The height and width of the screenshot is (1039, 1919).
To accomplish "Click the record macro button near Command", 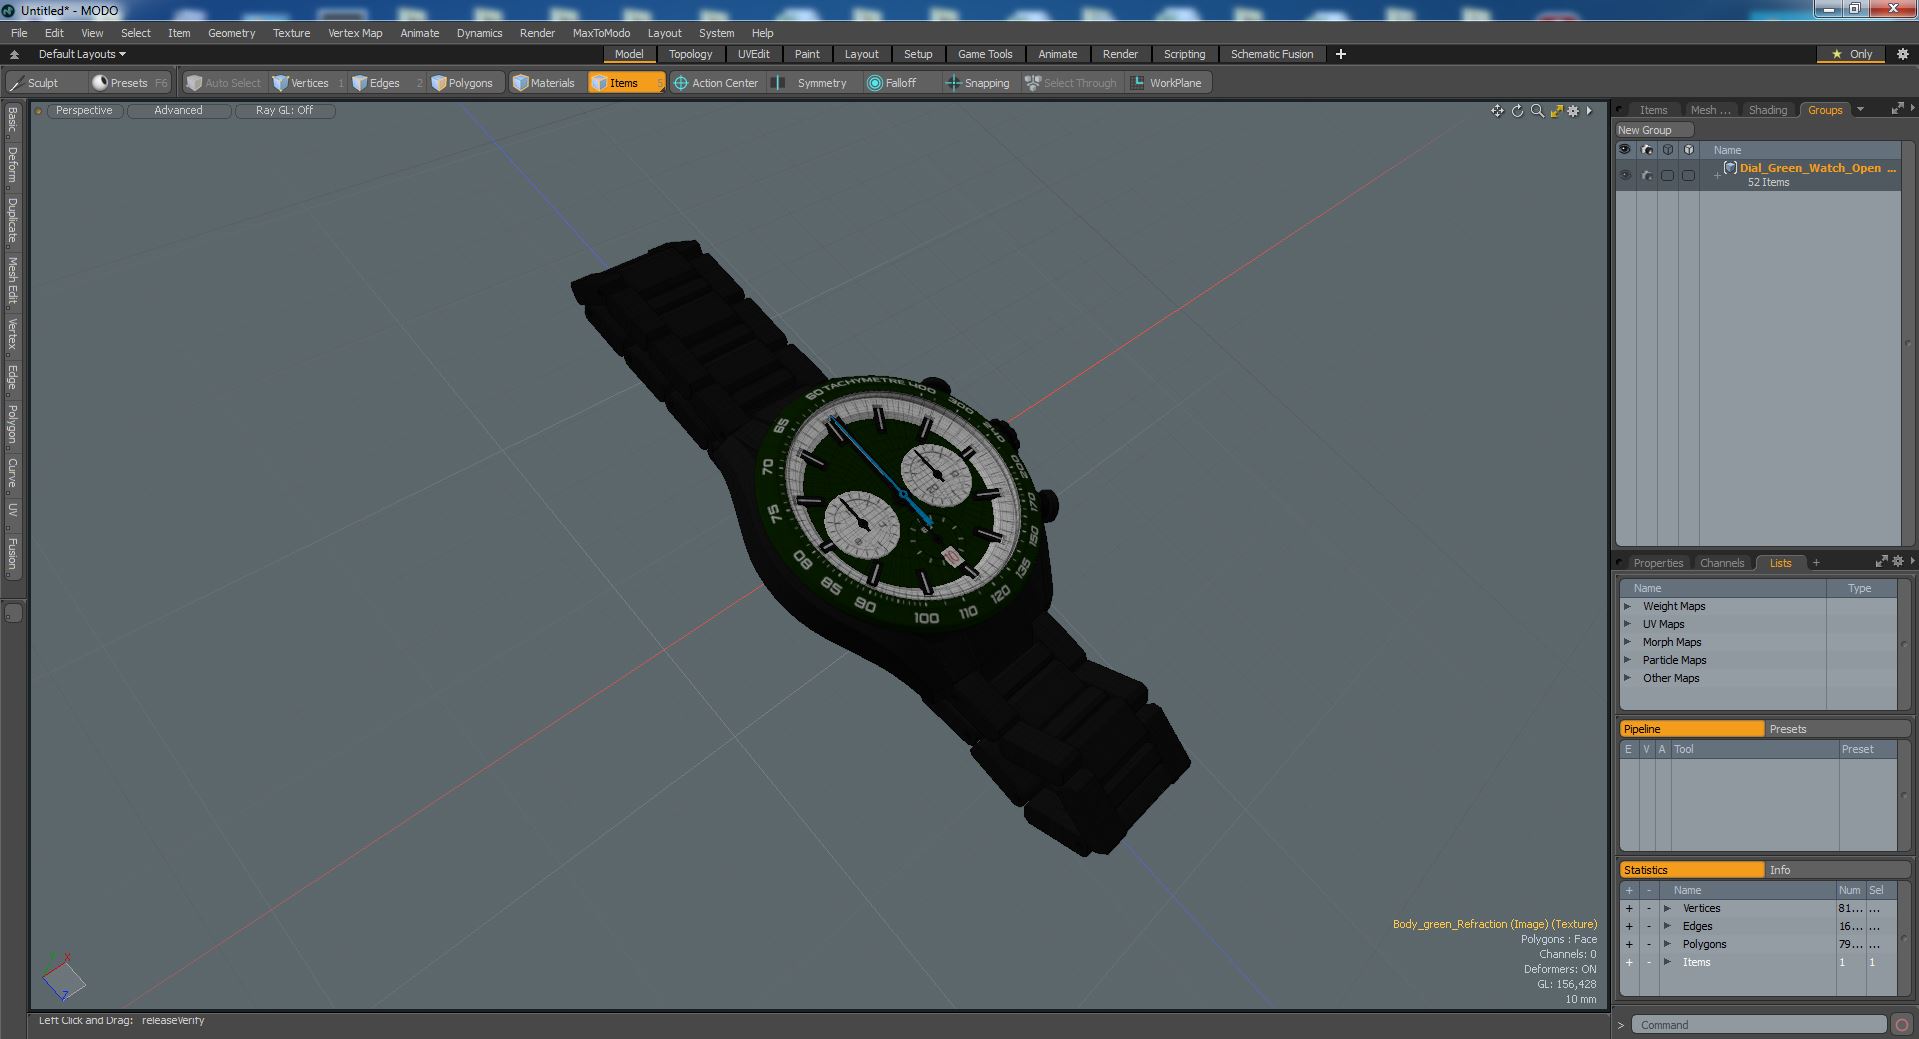I will pyautogui.click(x=1901, y=1025).
